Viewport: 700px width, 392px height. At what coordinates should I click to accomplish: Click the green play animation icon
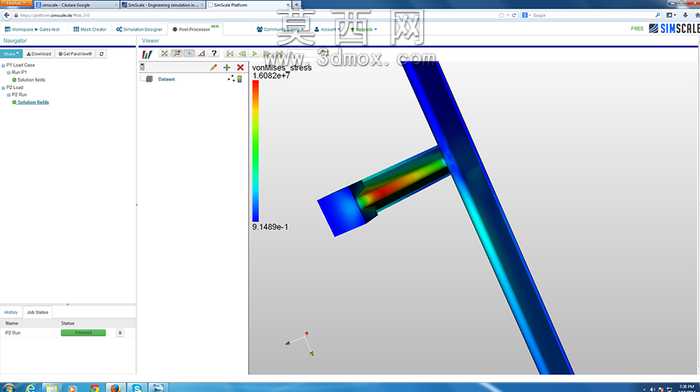(254, 54)
